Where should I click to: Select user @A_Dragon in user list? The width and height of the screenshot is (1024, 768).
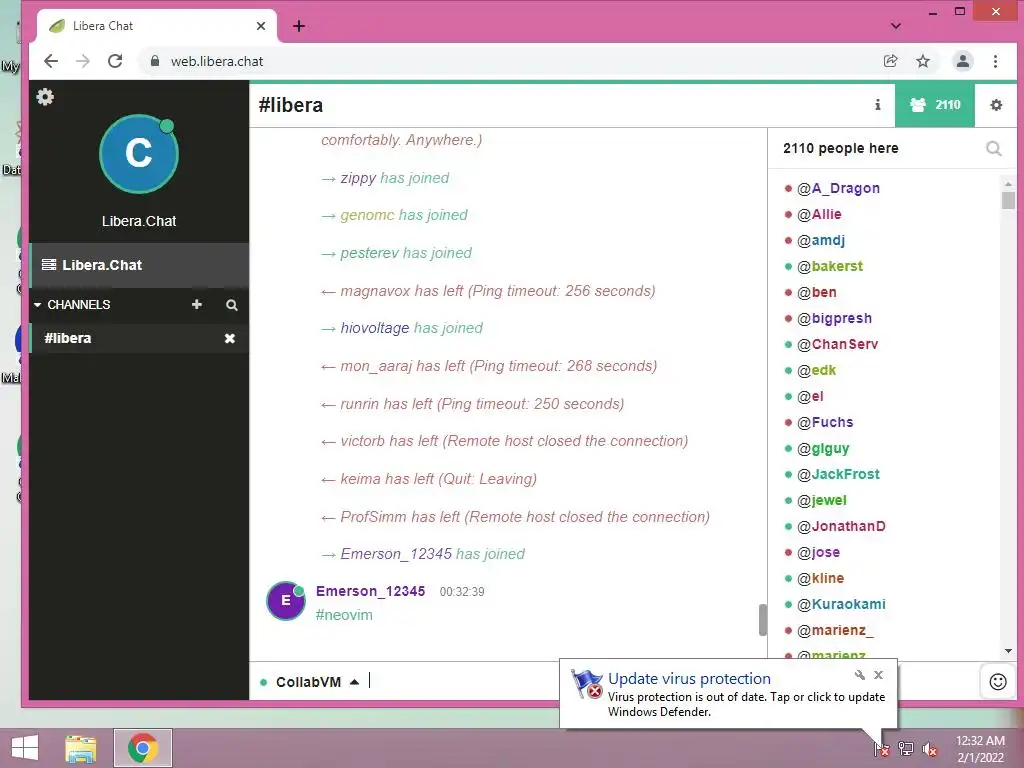coord(838,188)
